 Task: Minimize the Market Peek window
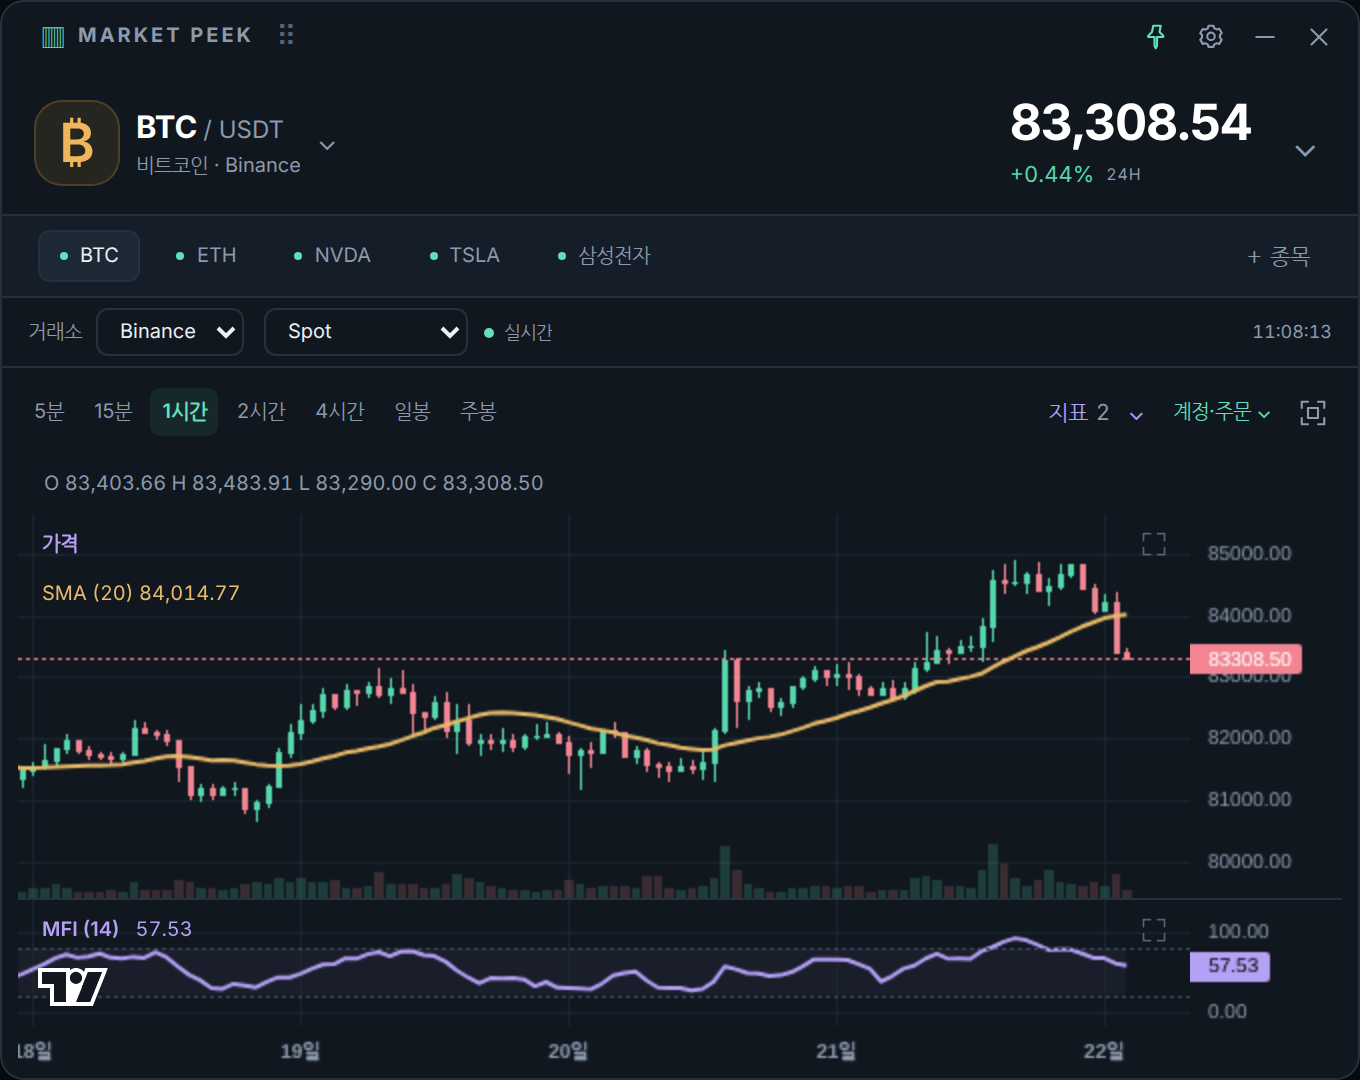click(1265, 37)
